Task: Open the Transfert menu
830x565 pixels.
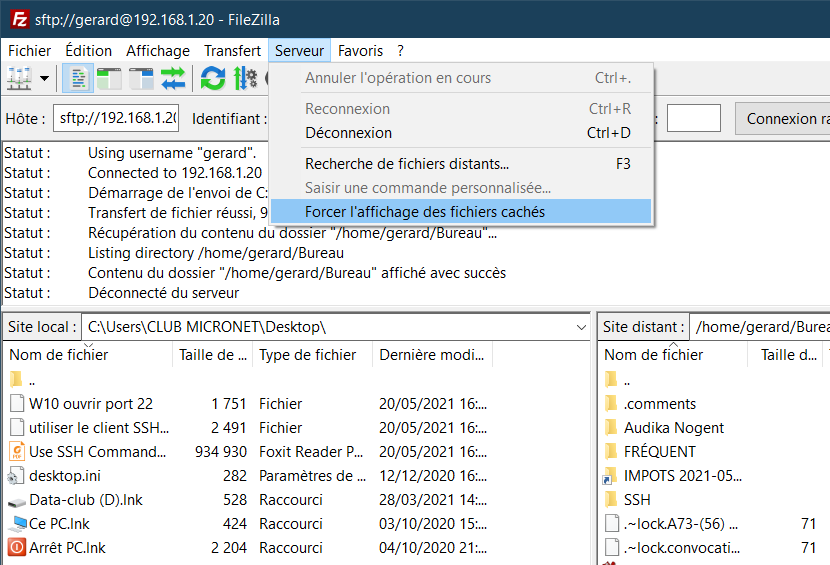Action: click(232, 51)
